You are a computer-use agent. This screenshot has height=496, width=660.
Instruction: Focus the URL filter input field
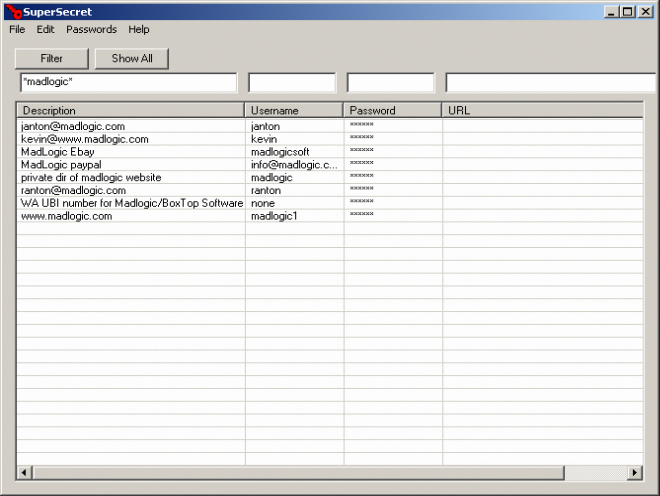(x=551, y=82)
